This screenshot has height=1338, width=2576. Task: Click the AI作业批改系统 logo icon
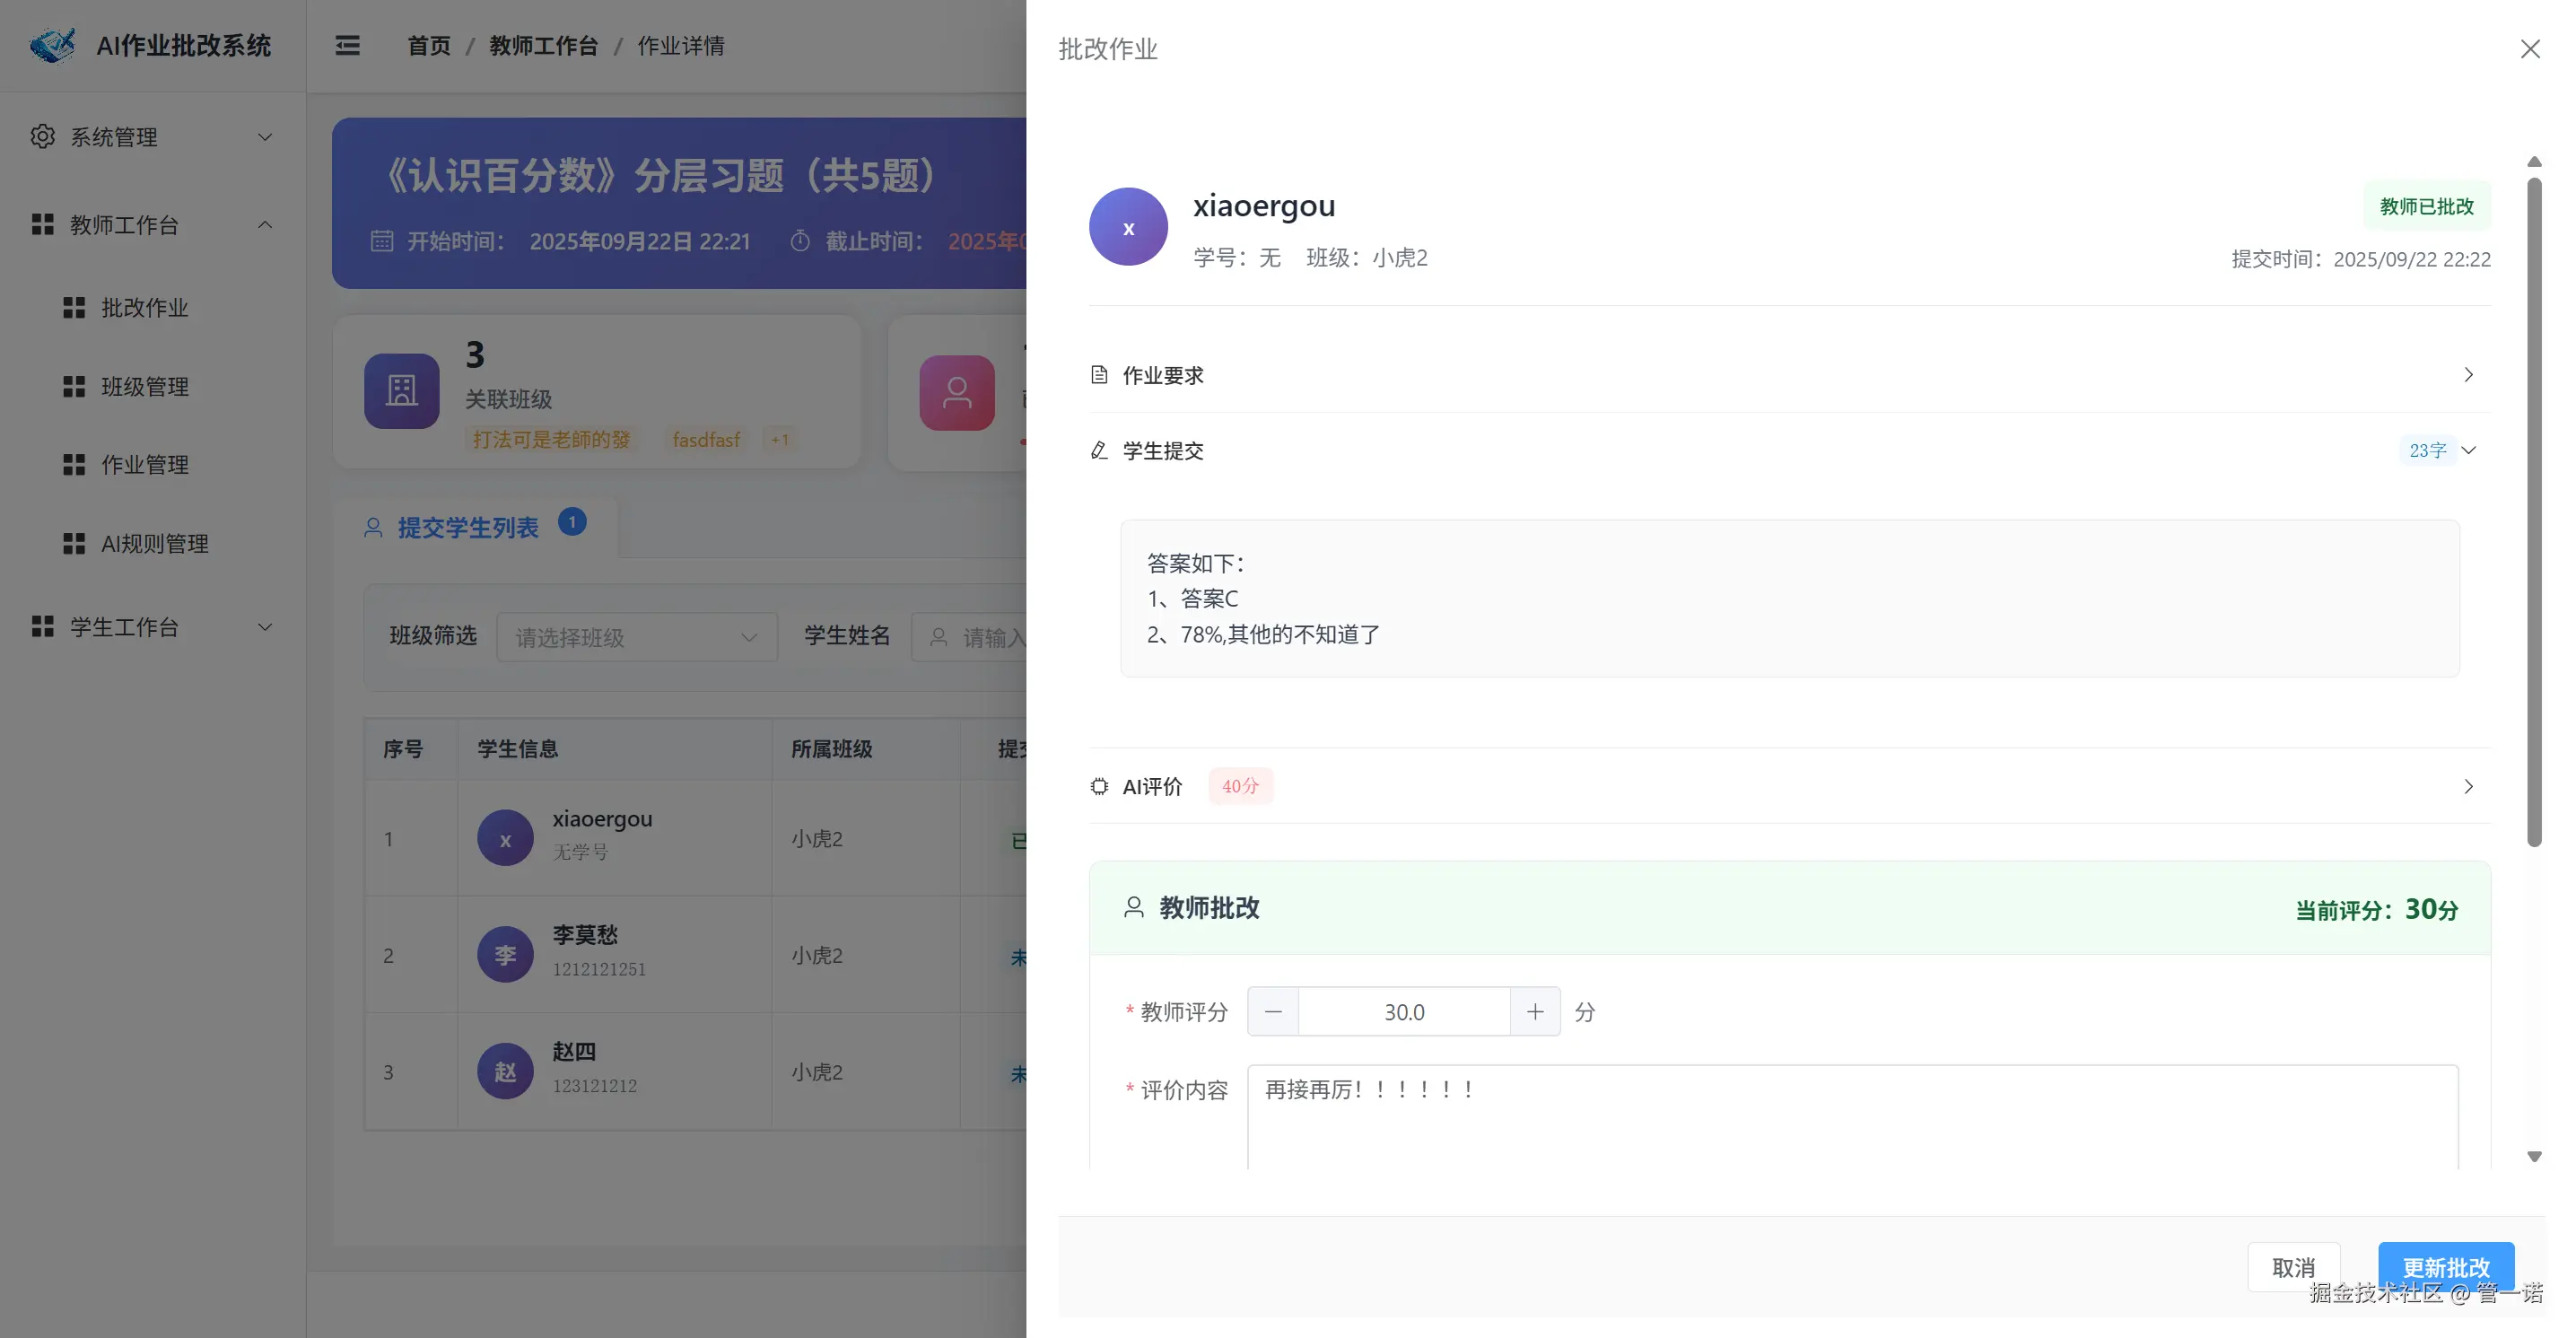(x=53, y=45)
